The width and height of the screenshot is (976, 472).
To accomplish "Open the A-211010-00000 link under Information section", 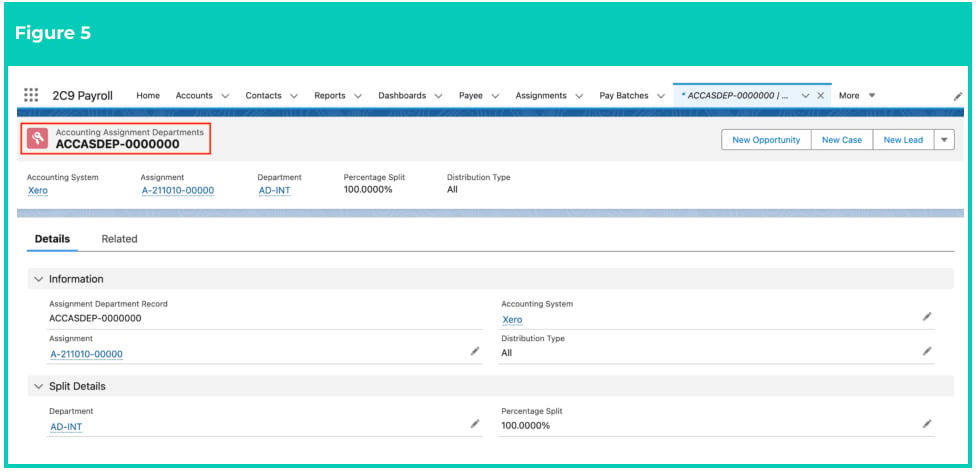I will pos(87,354).
